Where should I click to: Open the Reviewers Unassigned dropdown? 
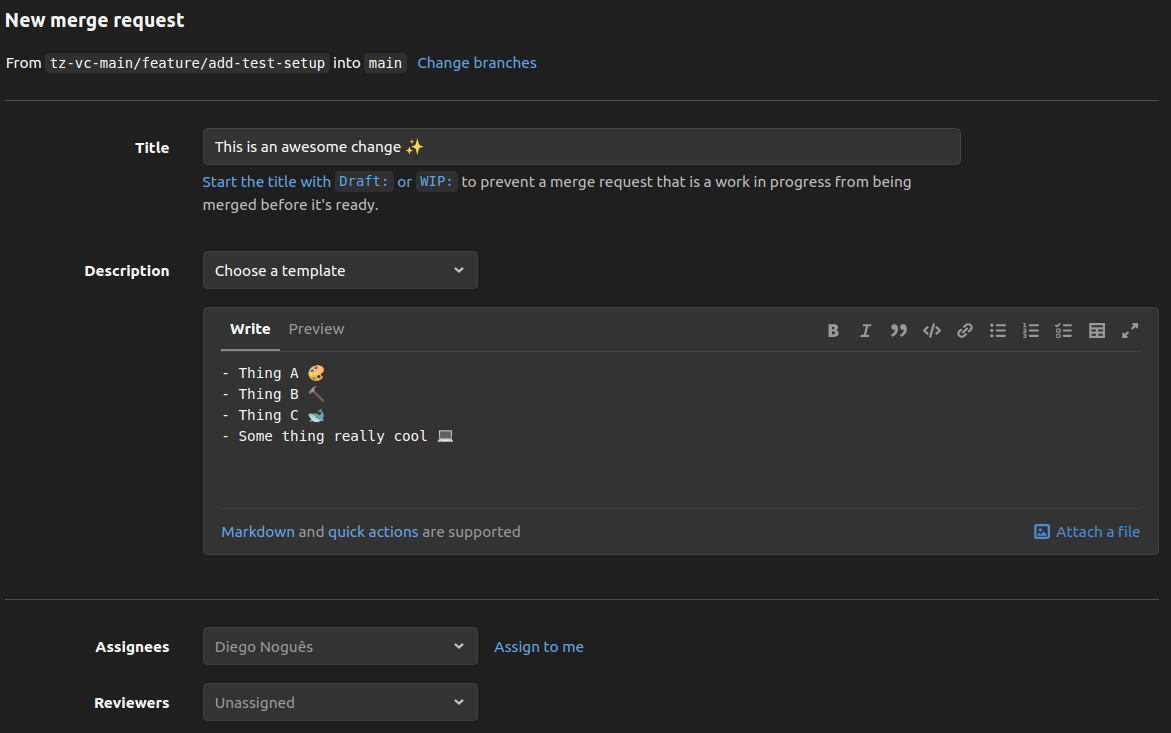[x=340, y=702]
